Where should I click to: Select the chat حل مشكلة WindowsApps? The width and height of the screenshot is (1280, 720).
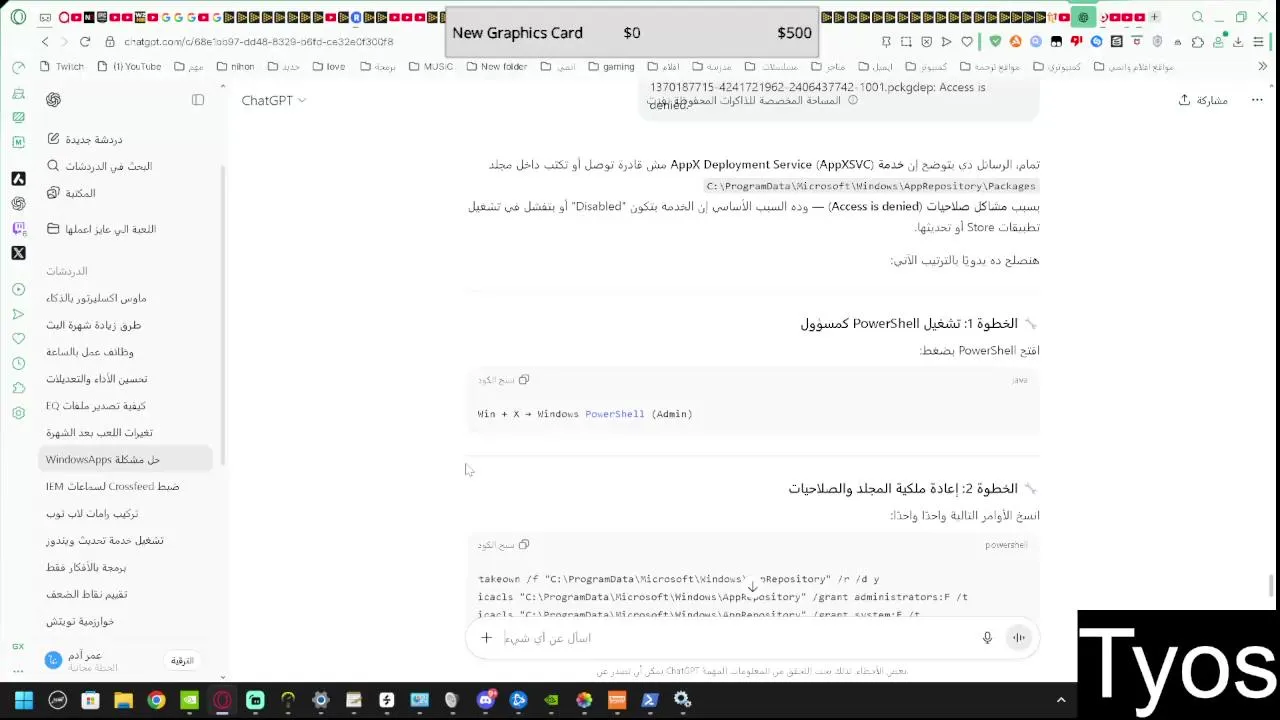(125, 460)
